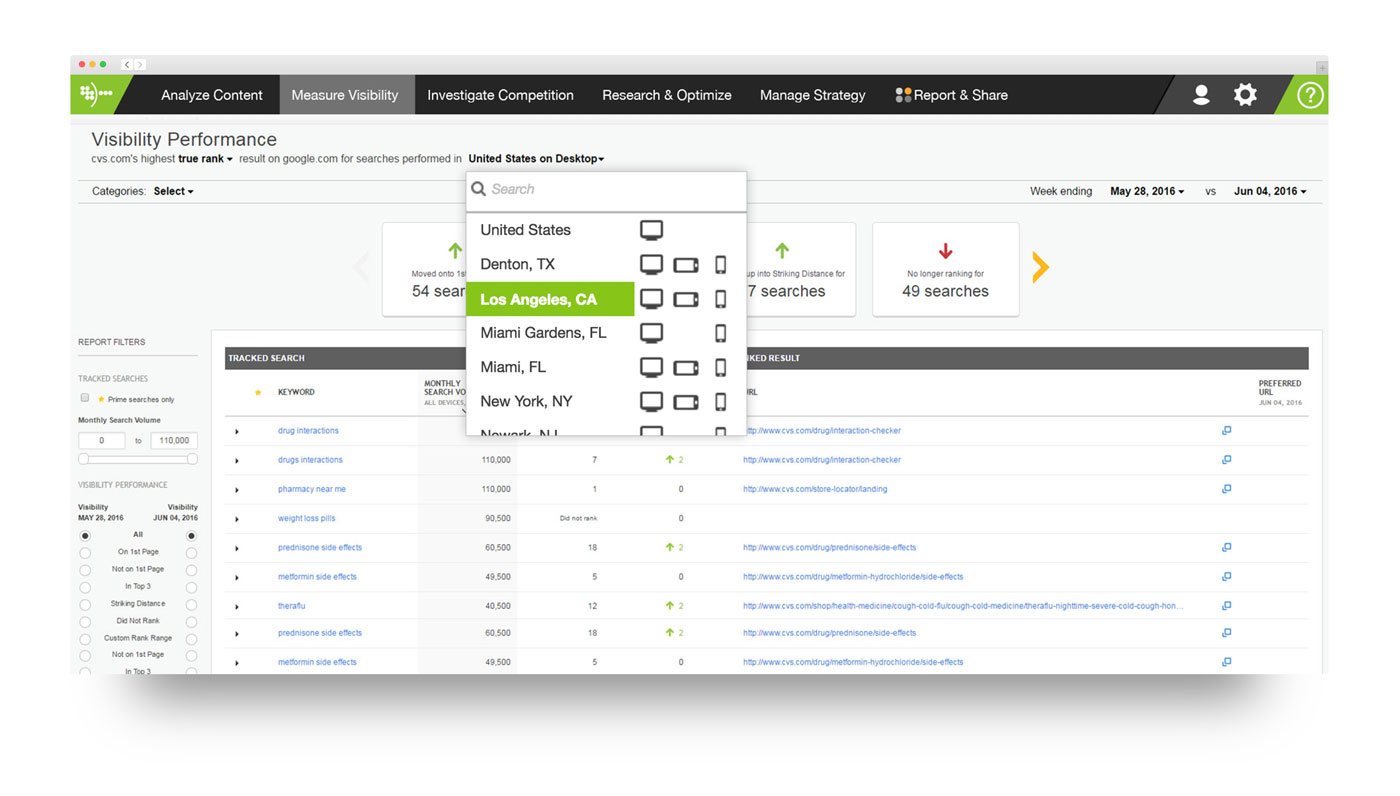
Task: Choose 'Miami Gardens, FL' location text
Action: coord(543,333)
